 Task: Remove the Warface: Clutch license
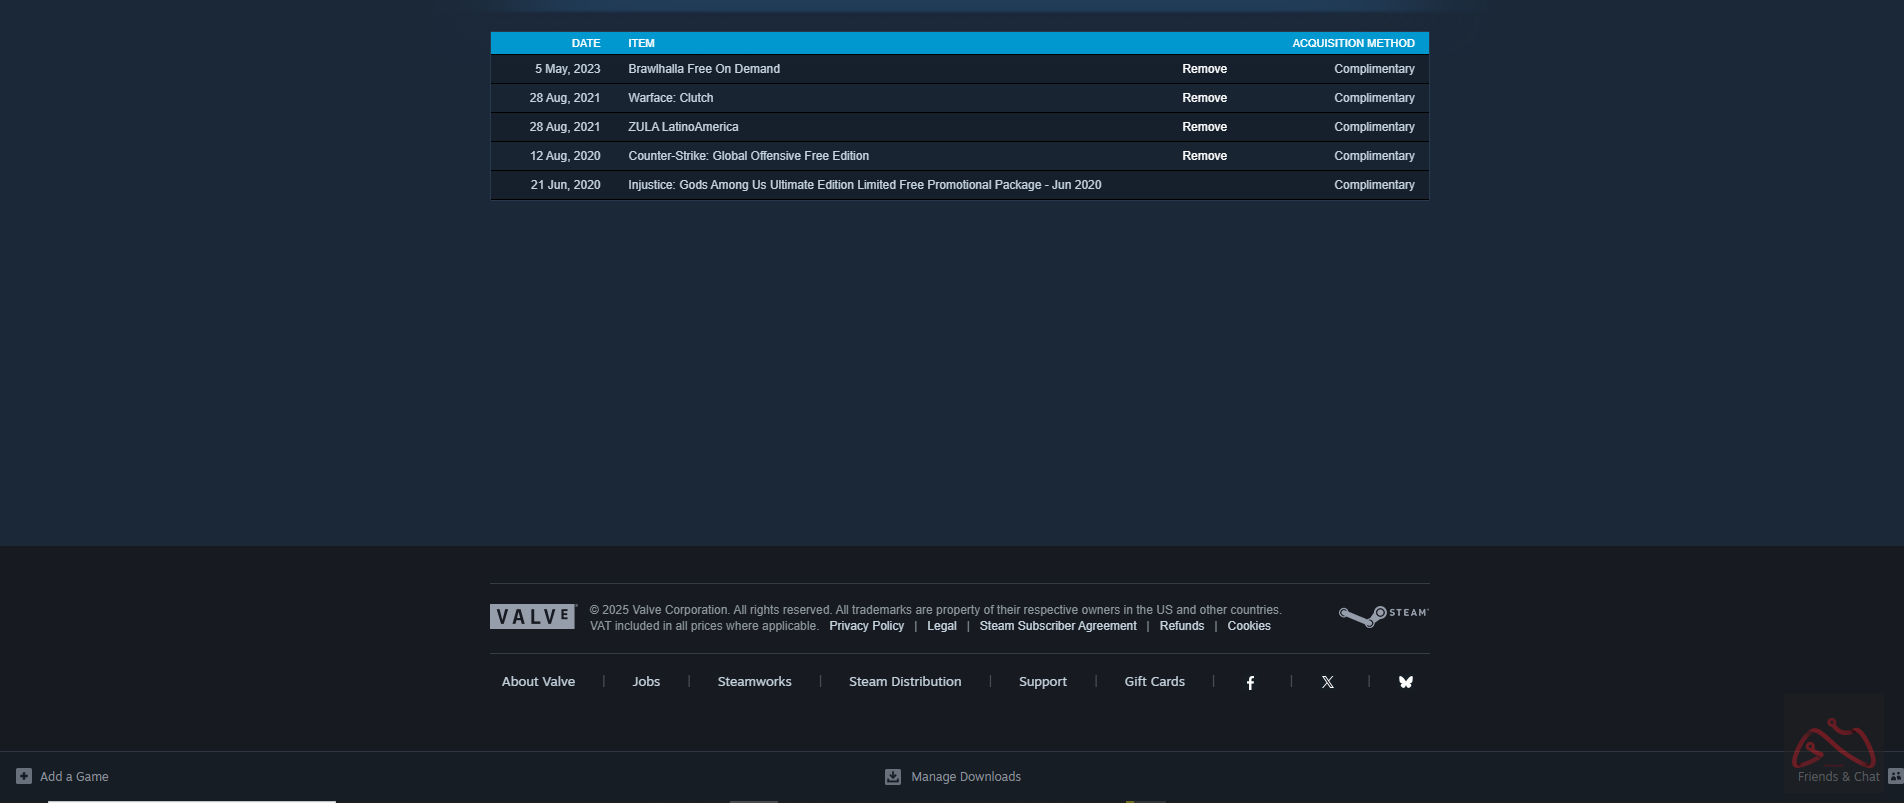click(1204, 98)
